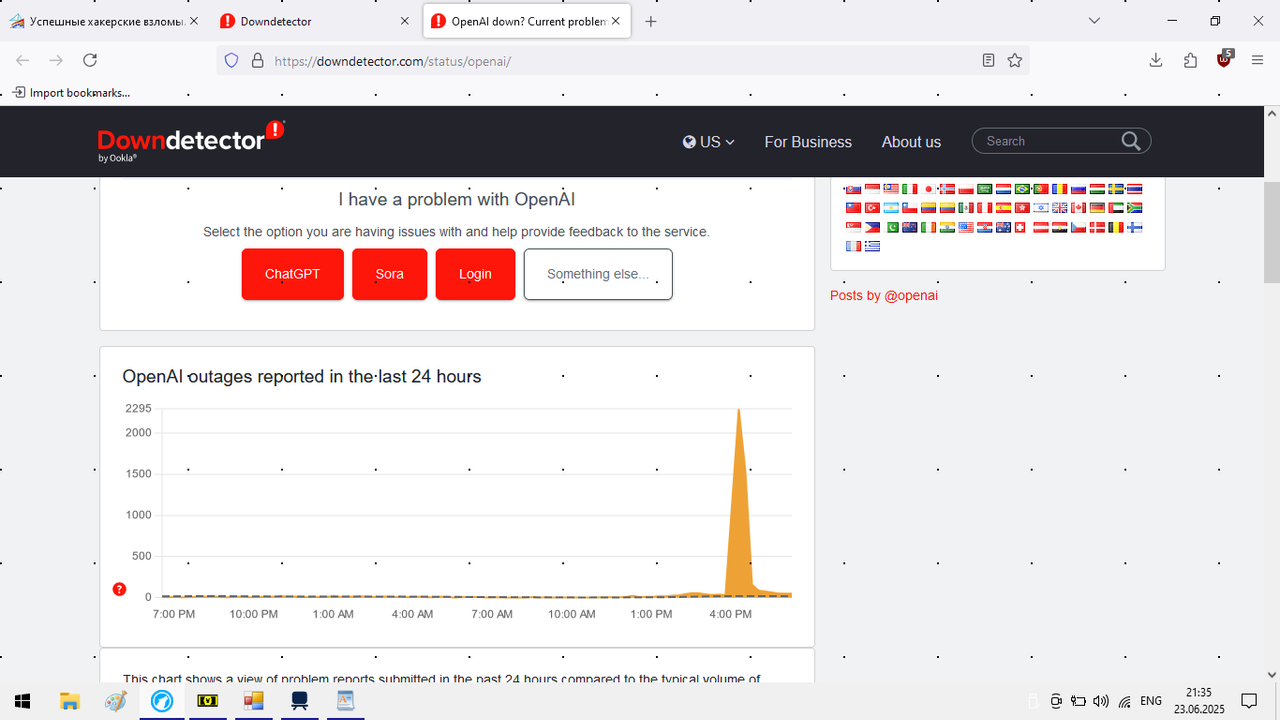This screenshot has height=720, width=1280.
Task: Click the site padlock icon
Action: (257, 60)
